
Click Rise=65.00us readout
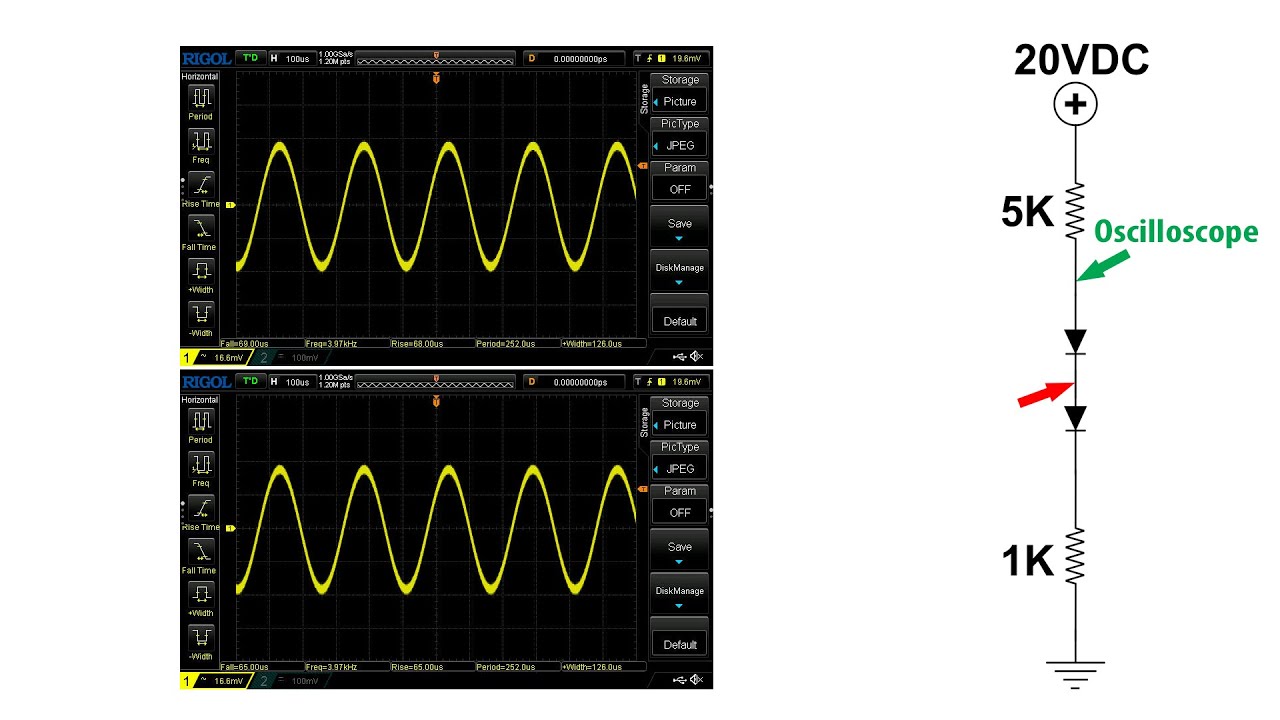coord(418,666)
